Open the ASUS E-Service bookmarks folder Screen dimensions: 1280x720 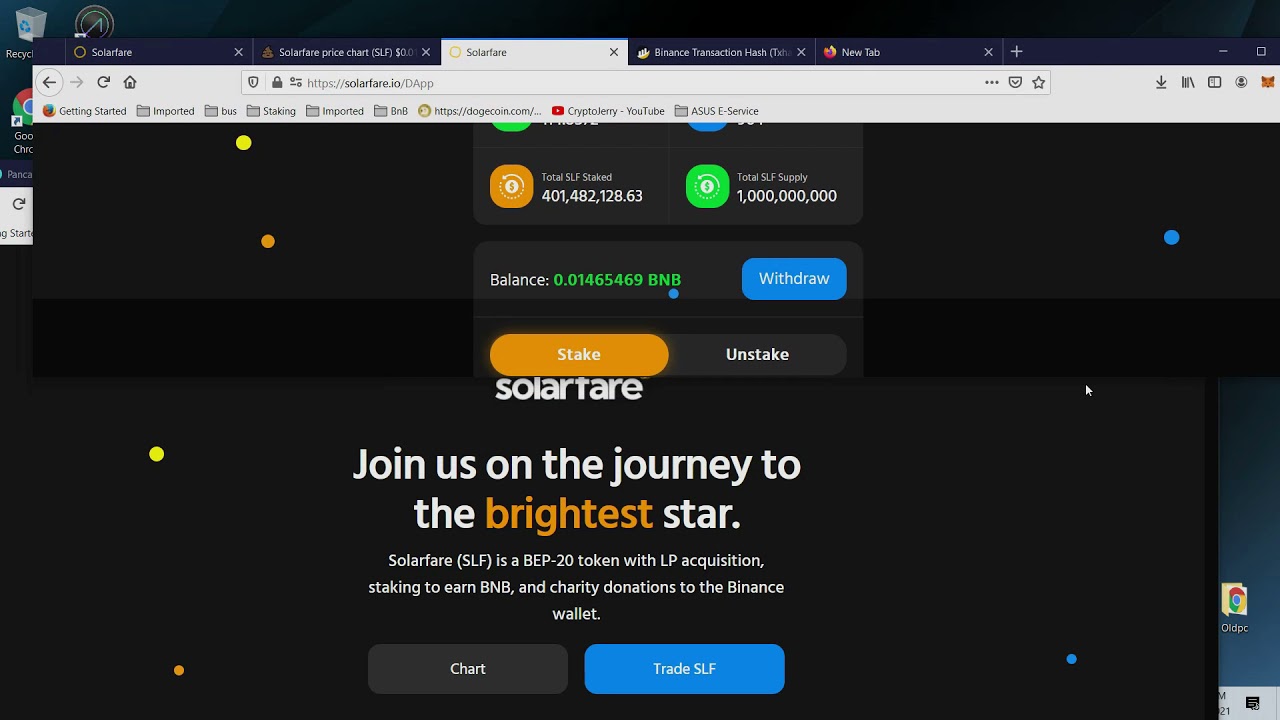pyautogui.click(x=717, y=111)
